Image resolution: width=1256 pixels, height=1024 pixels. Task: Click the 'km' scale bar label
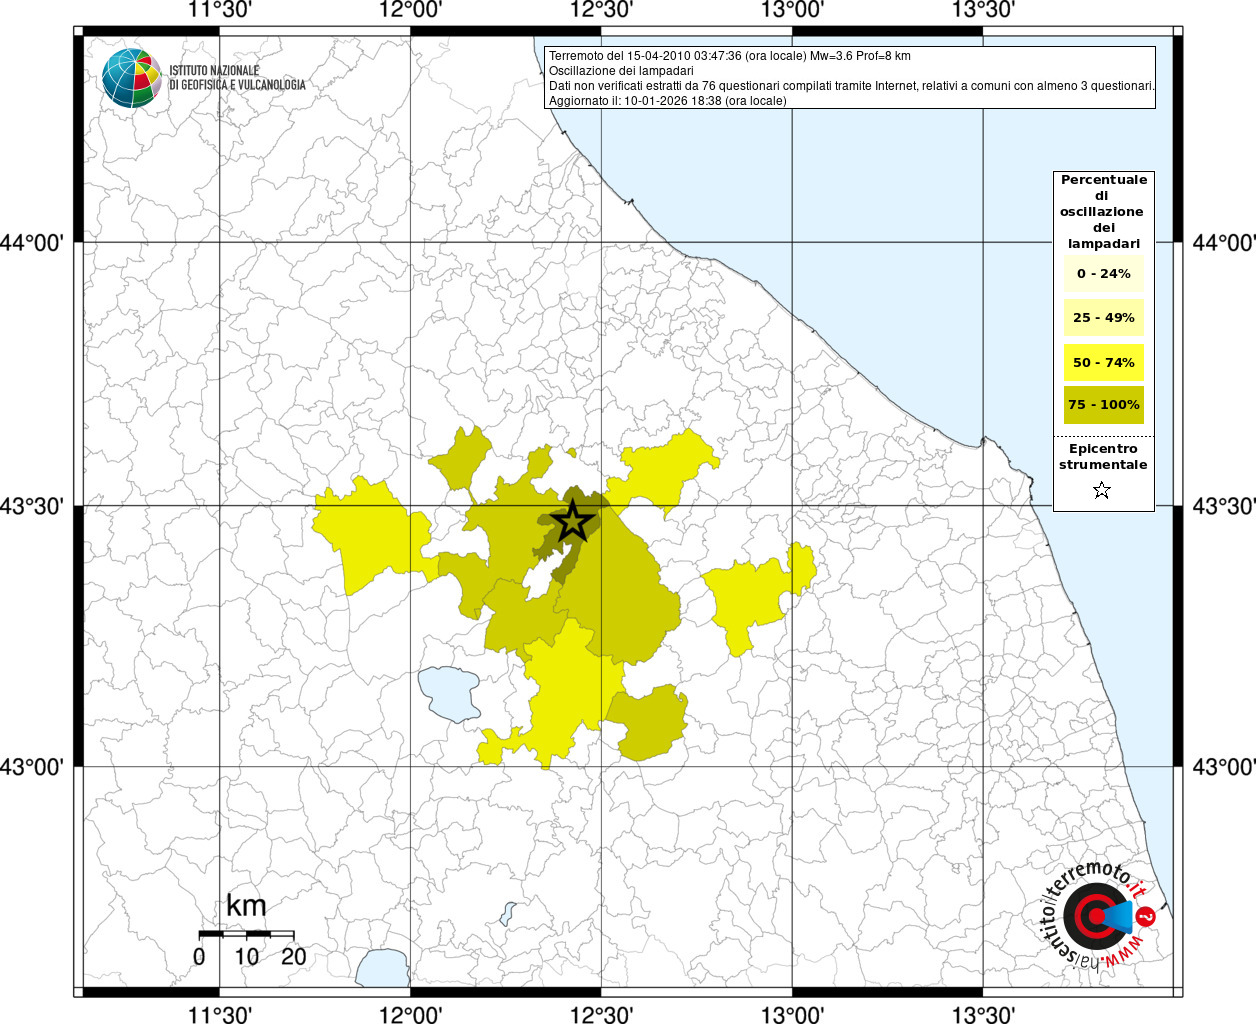coord(246,906)
